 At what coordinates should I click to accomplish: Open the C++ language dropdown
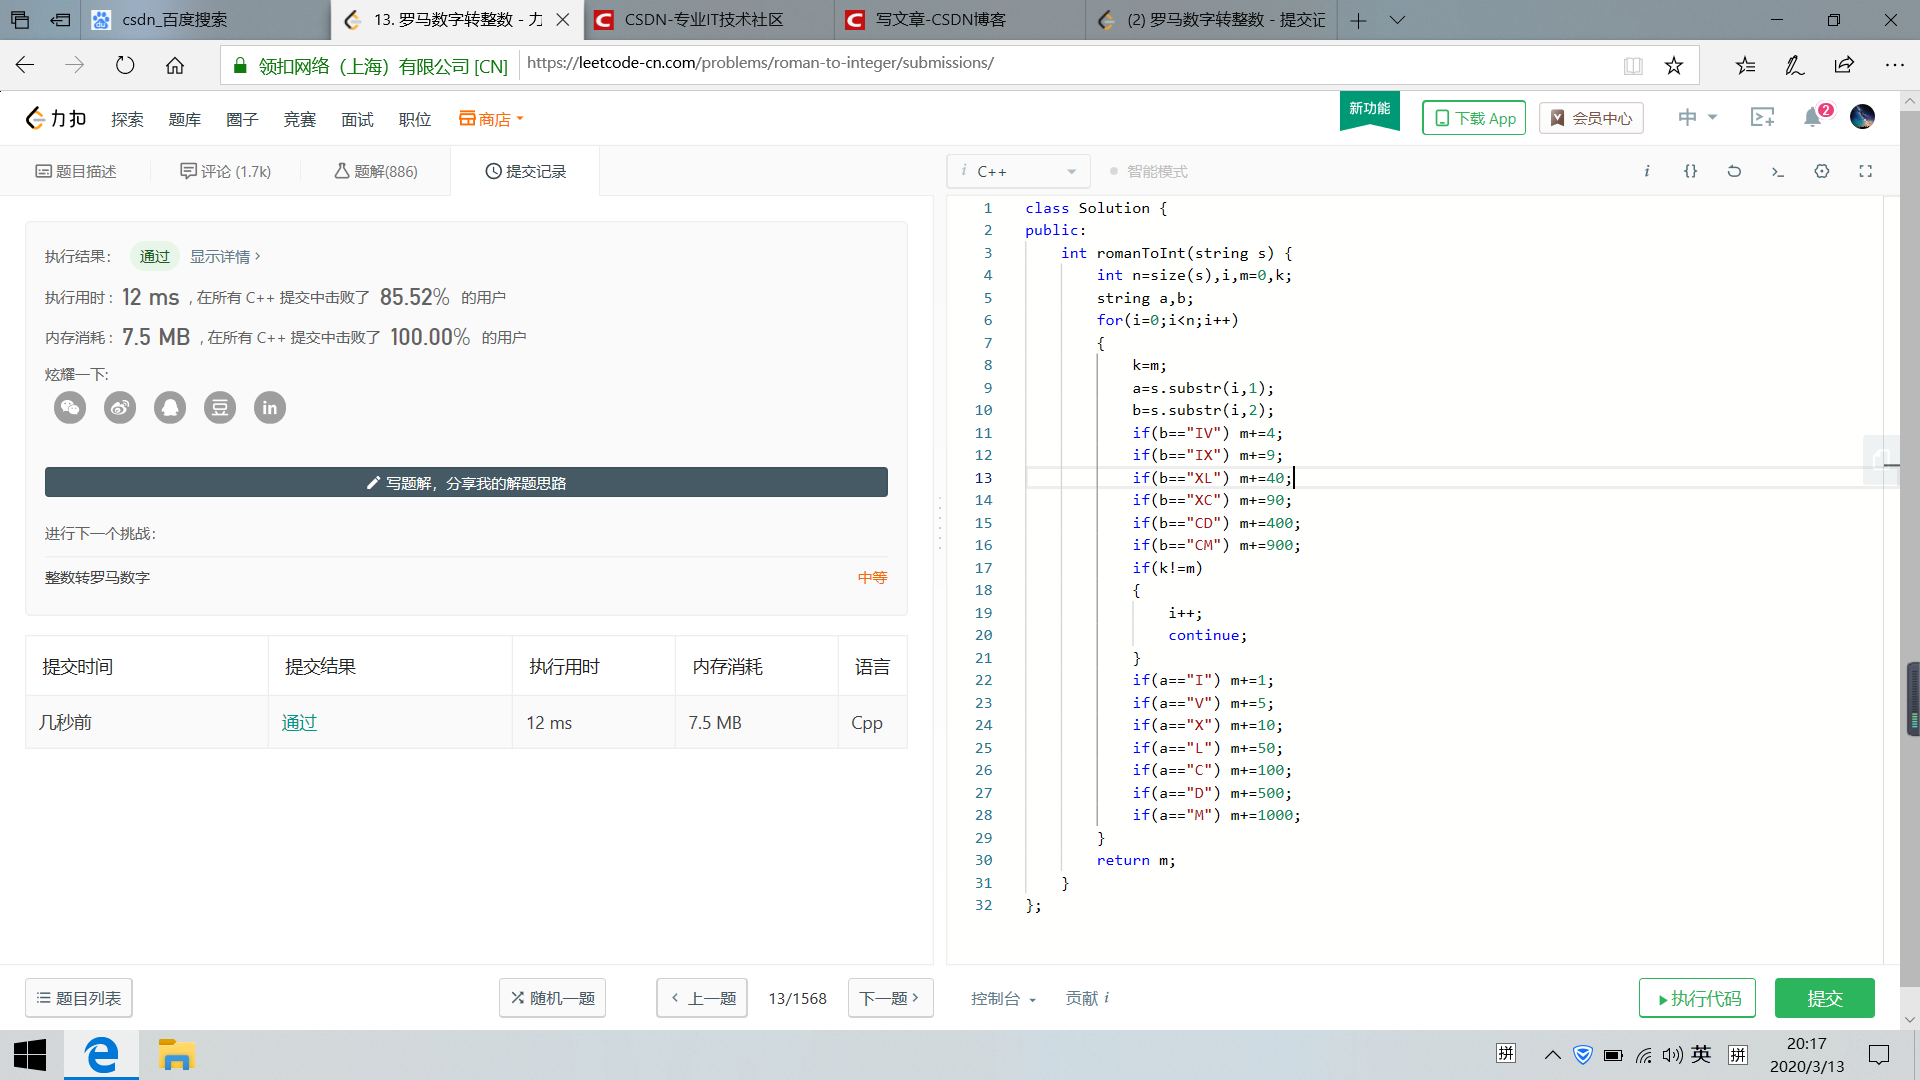click(x=1018, y=172)
